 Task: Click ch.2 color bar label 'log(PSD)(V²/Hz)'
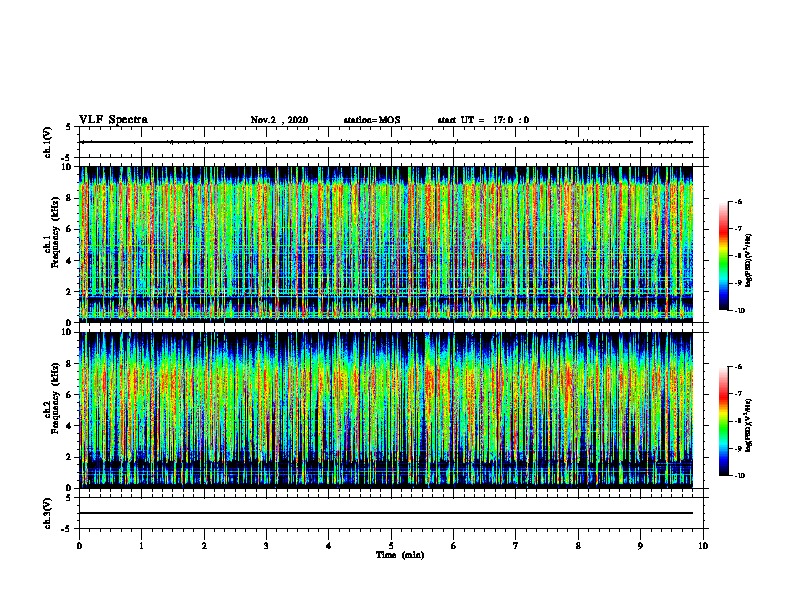pyautogui.click(x=748, y=425)
